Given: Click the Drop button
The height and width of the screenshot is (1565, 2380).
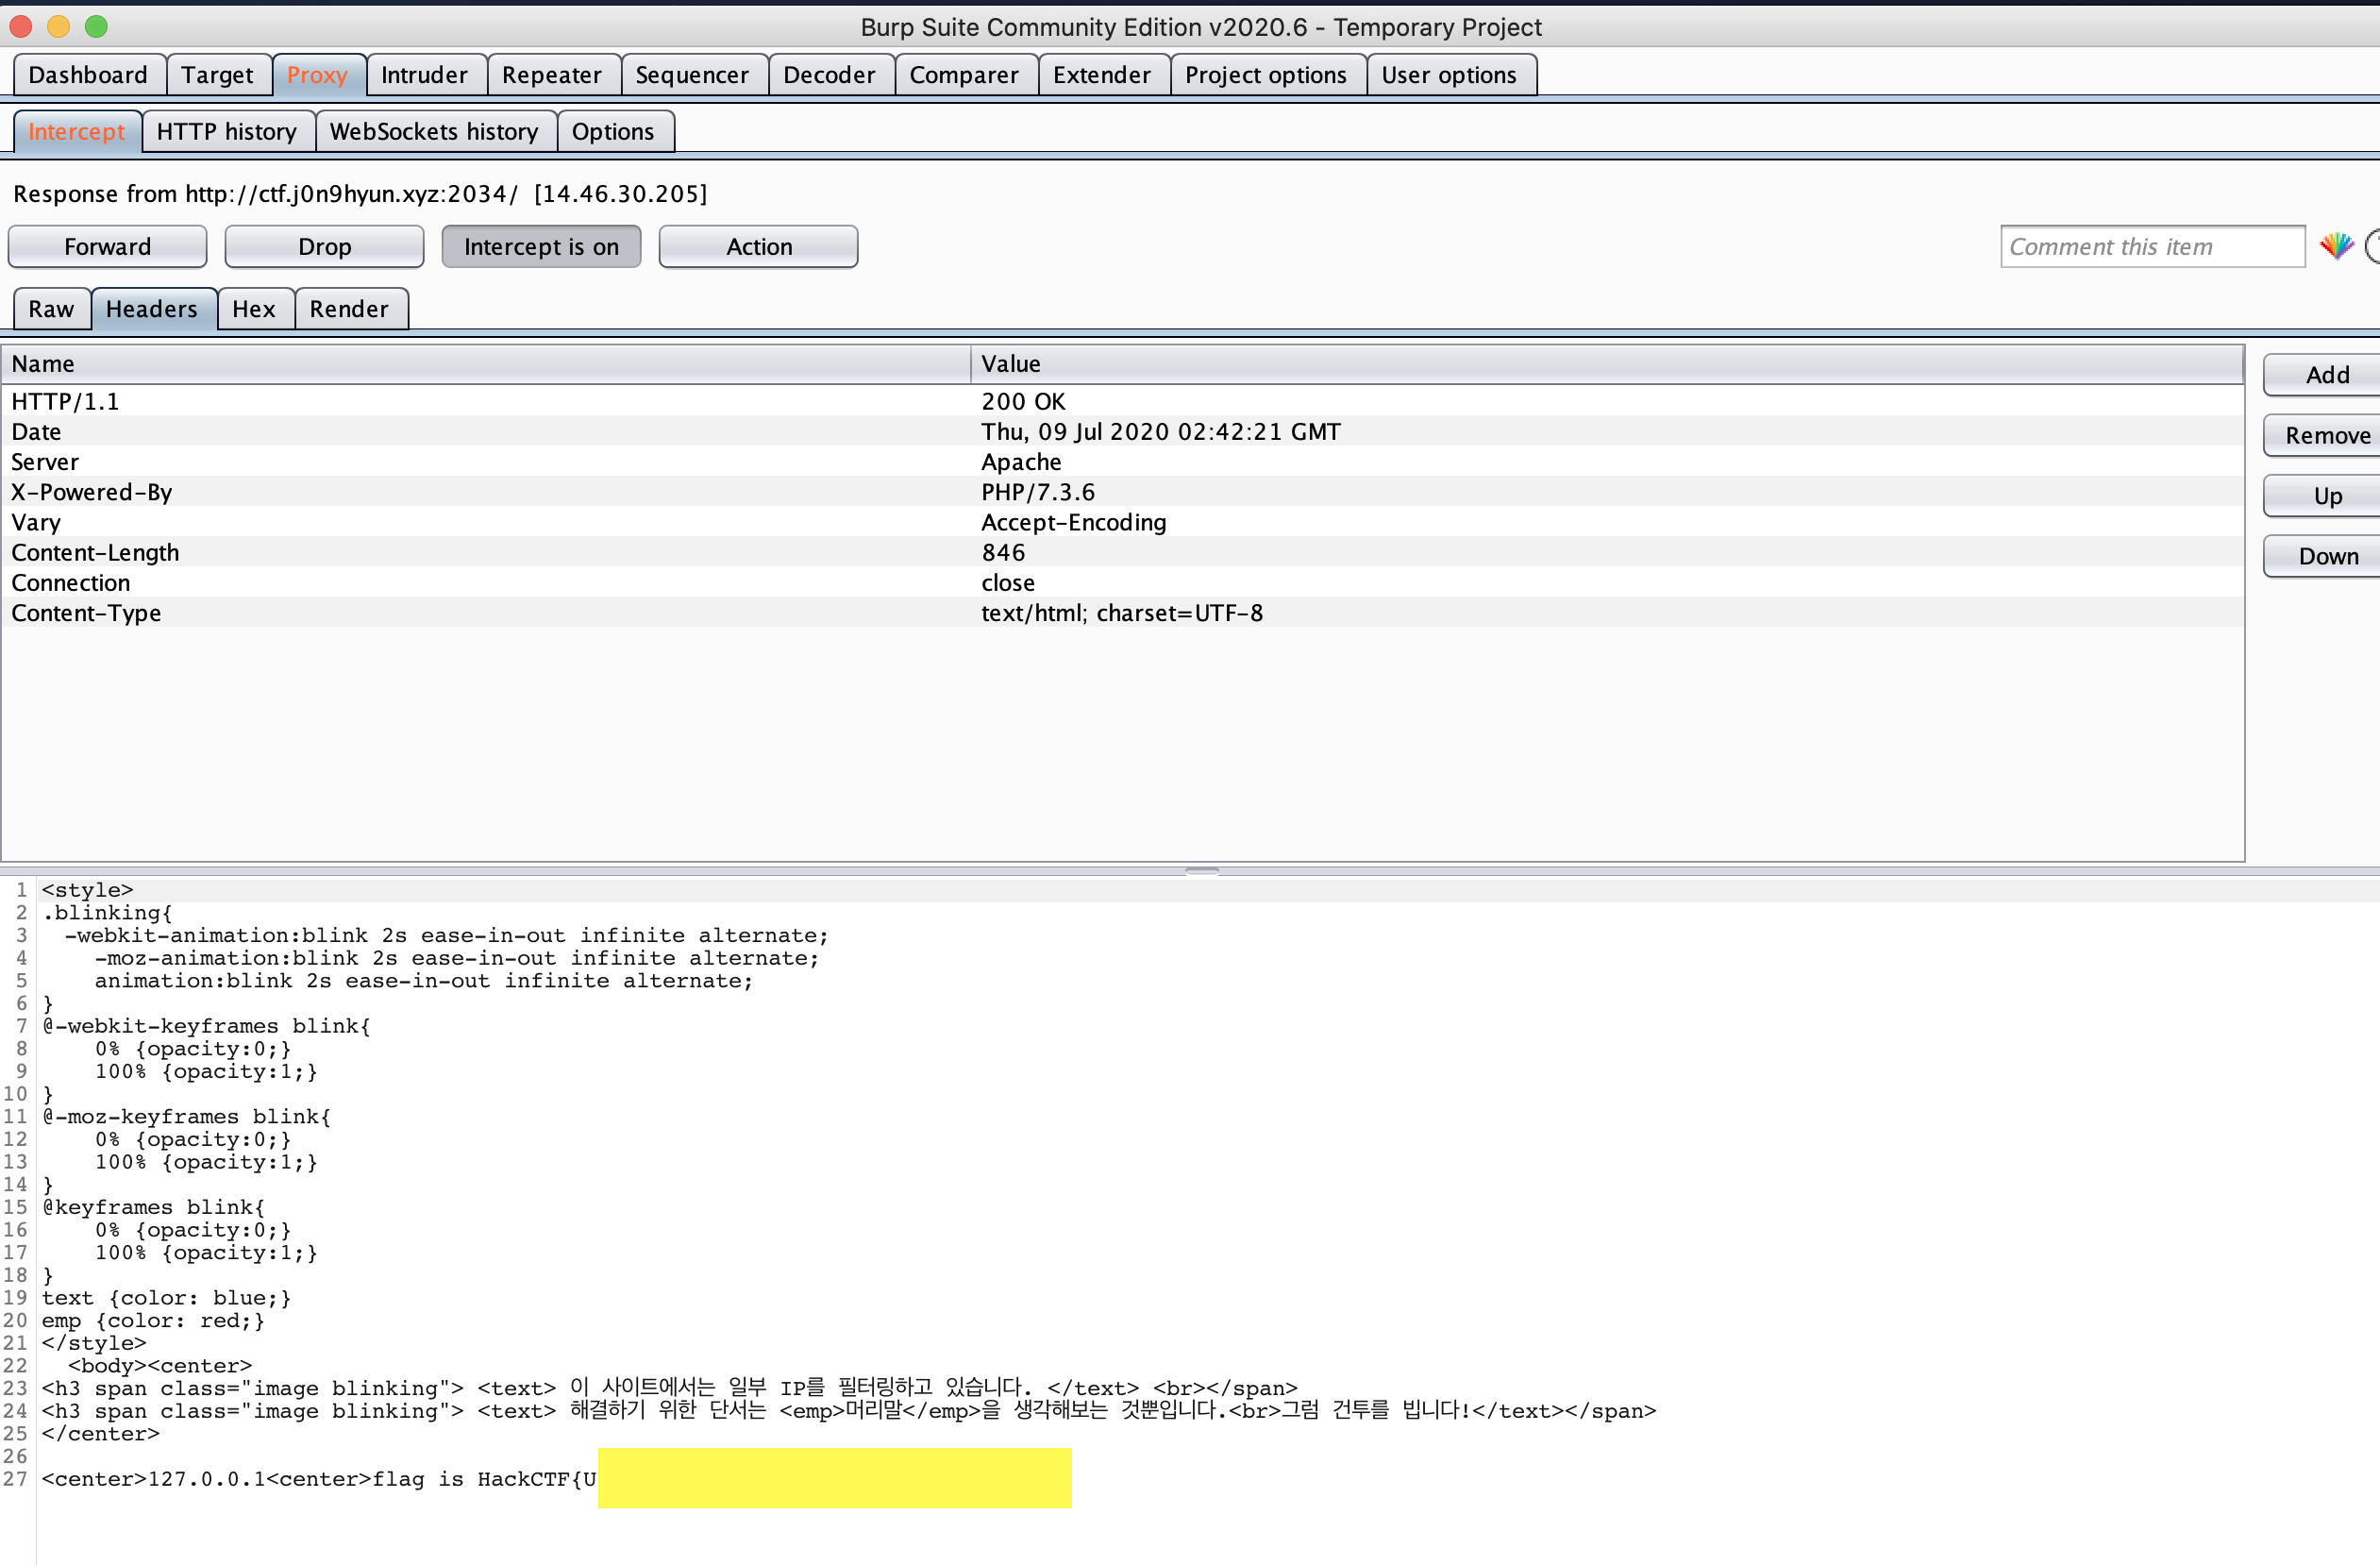Looking at the screenshot, I should pos(324,246).
